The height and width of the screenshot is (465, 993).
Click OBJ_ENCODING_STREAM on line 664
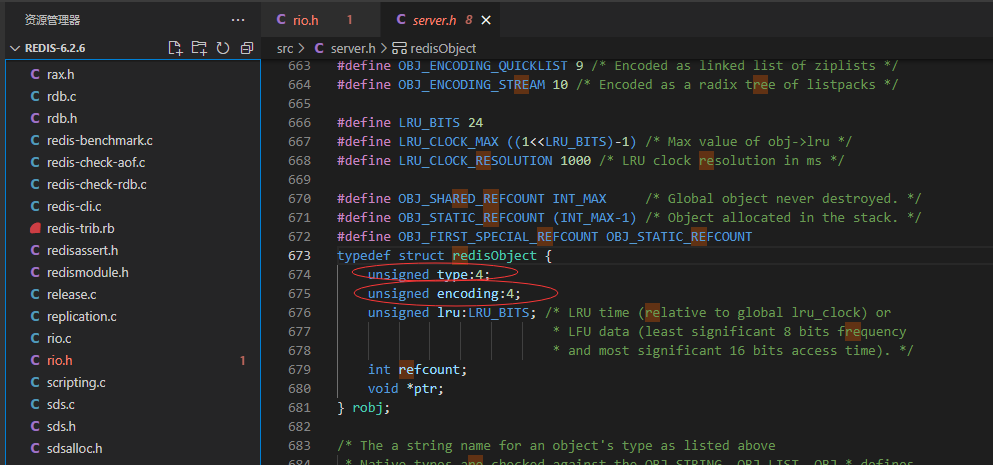tap(472, 85)
